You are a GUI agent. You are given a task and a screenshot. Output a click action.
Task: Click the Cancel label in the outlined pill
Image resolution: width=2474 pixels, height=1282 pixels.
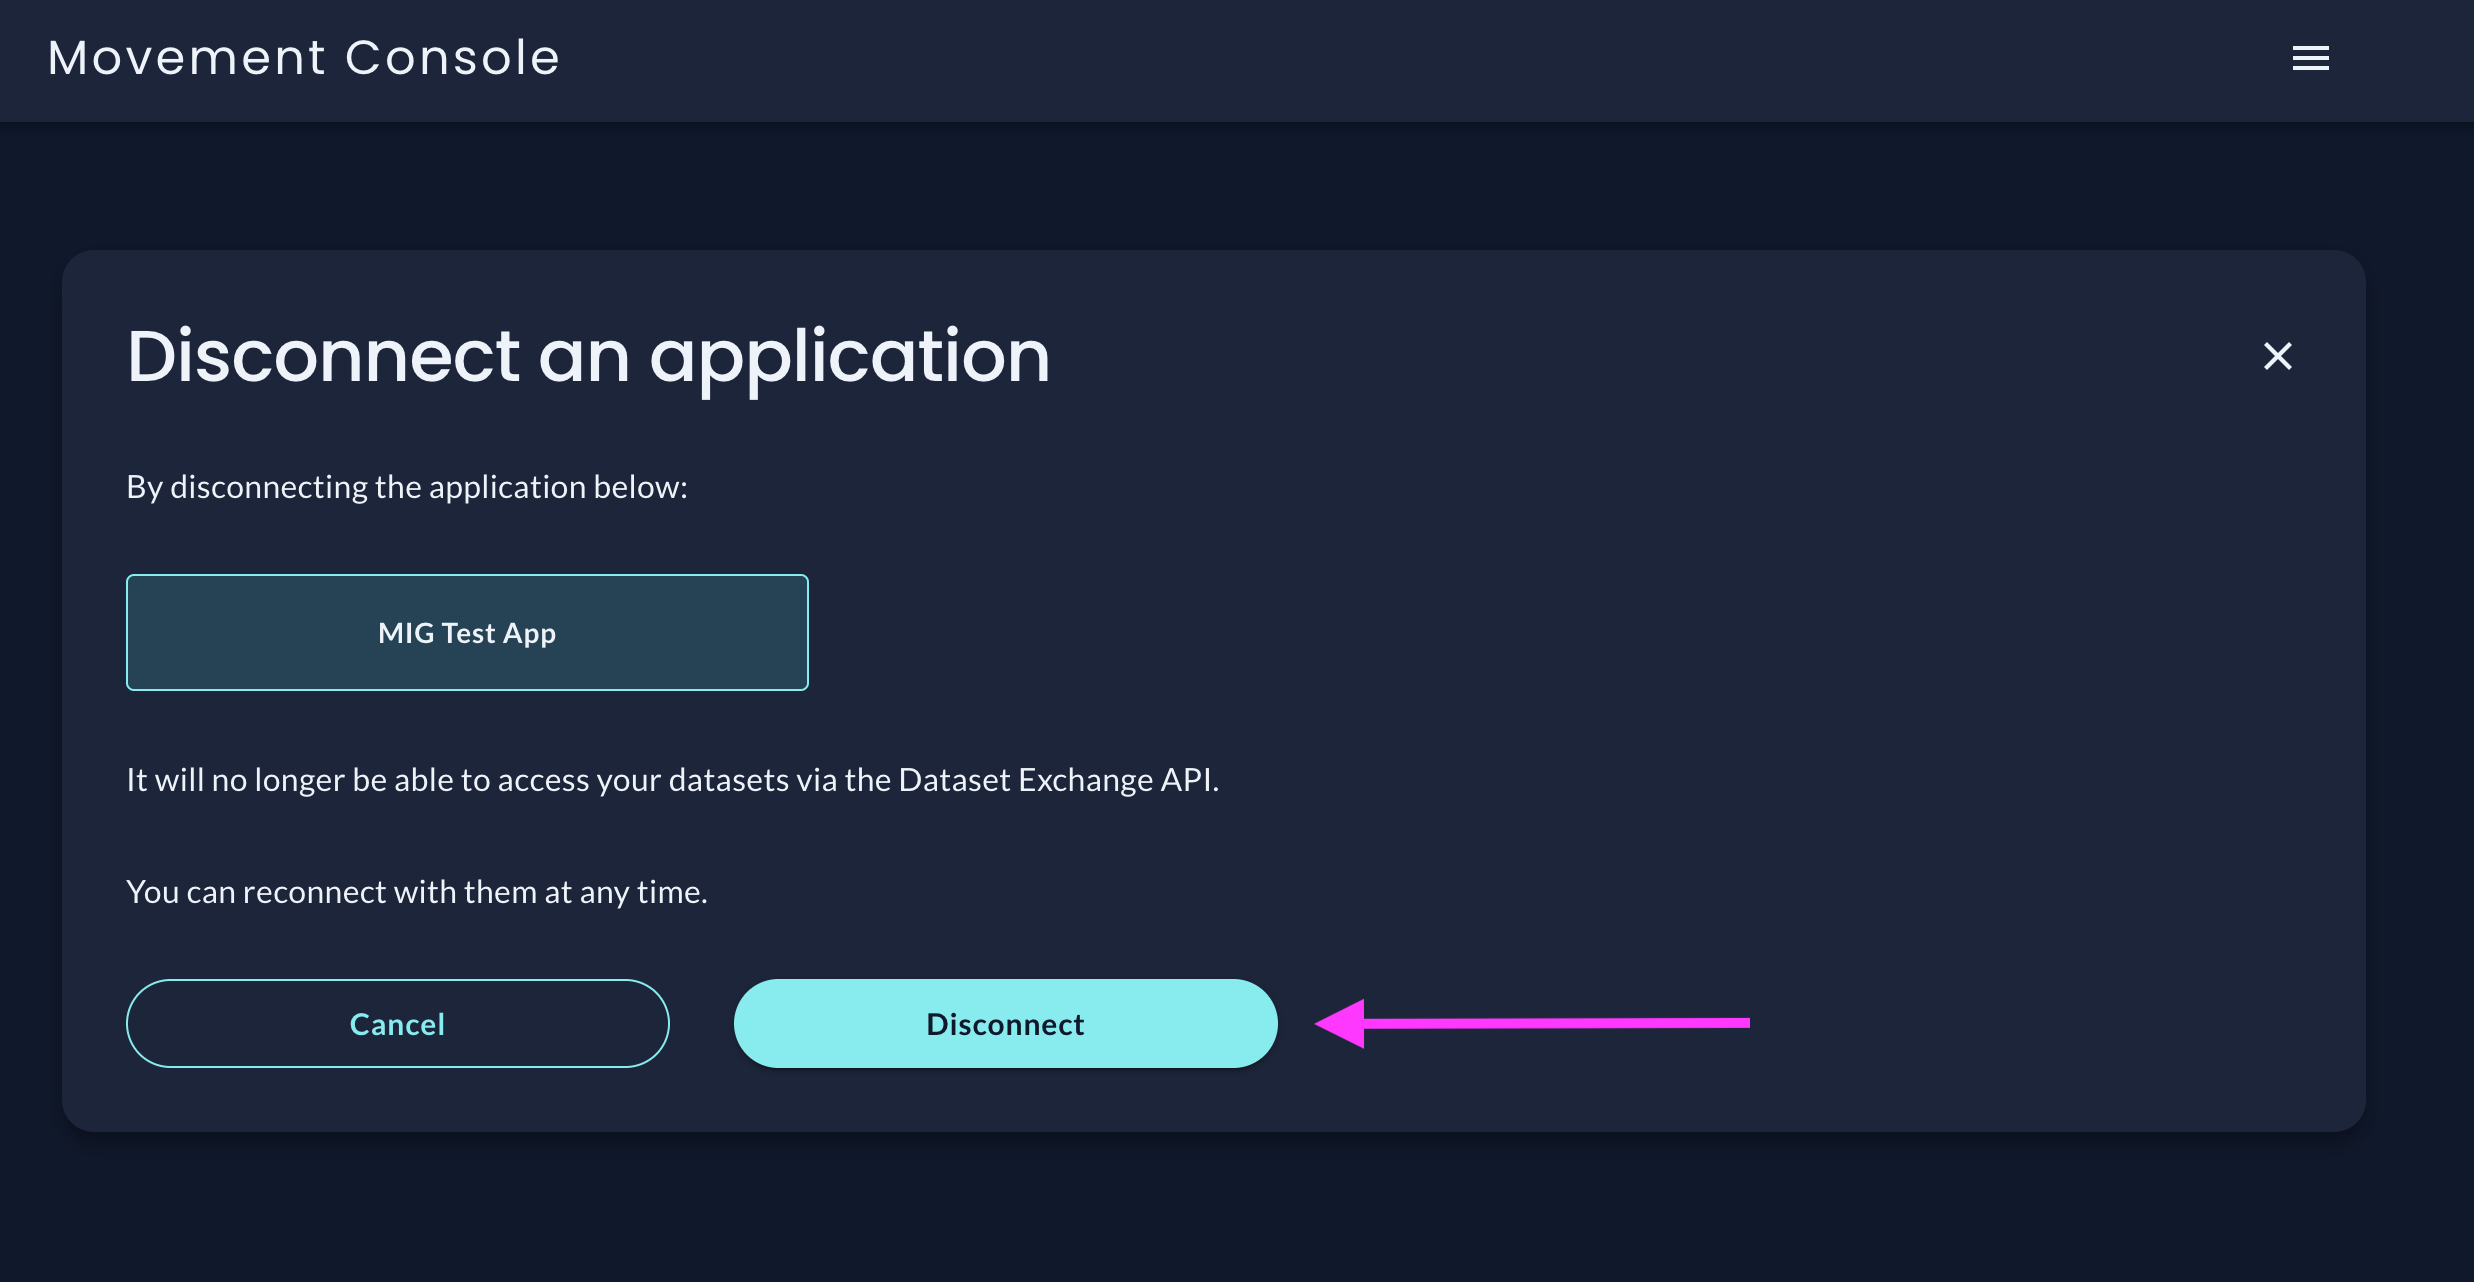(397, 1024)
